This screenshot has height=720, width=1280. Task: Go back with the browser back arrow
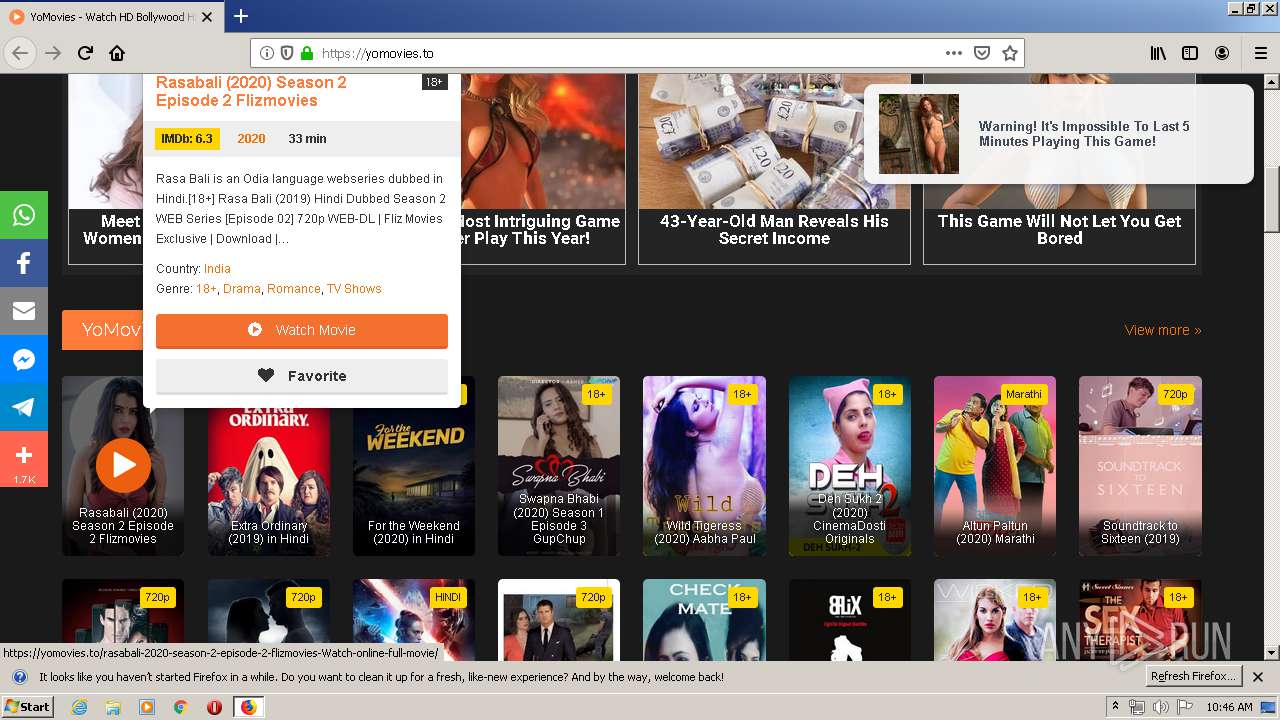click(x=20, y=53)
